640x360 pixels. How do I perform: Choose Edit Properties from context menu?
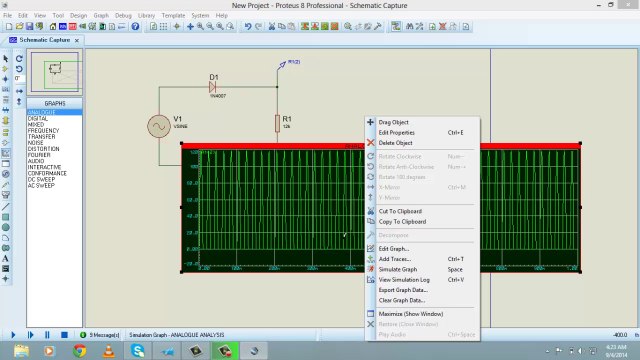pyautogui.click(x=422, y=133)
